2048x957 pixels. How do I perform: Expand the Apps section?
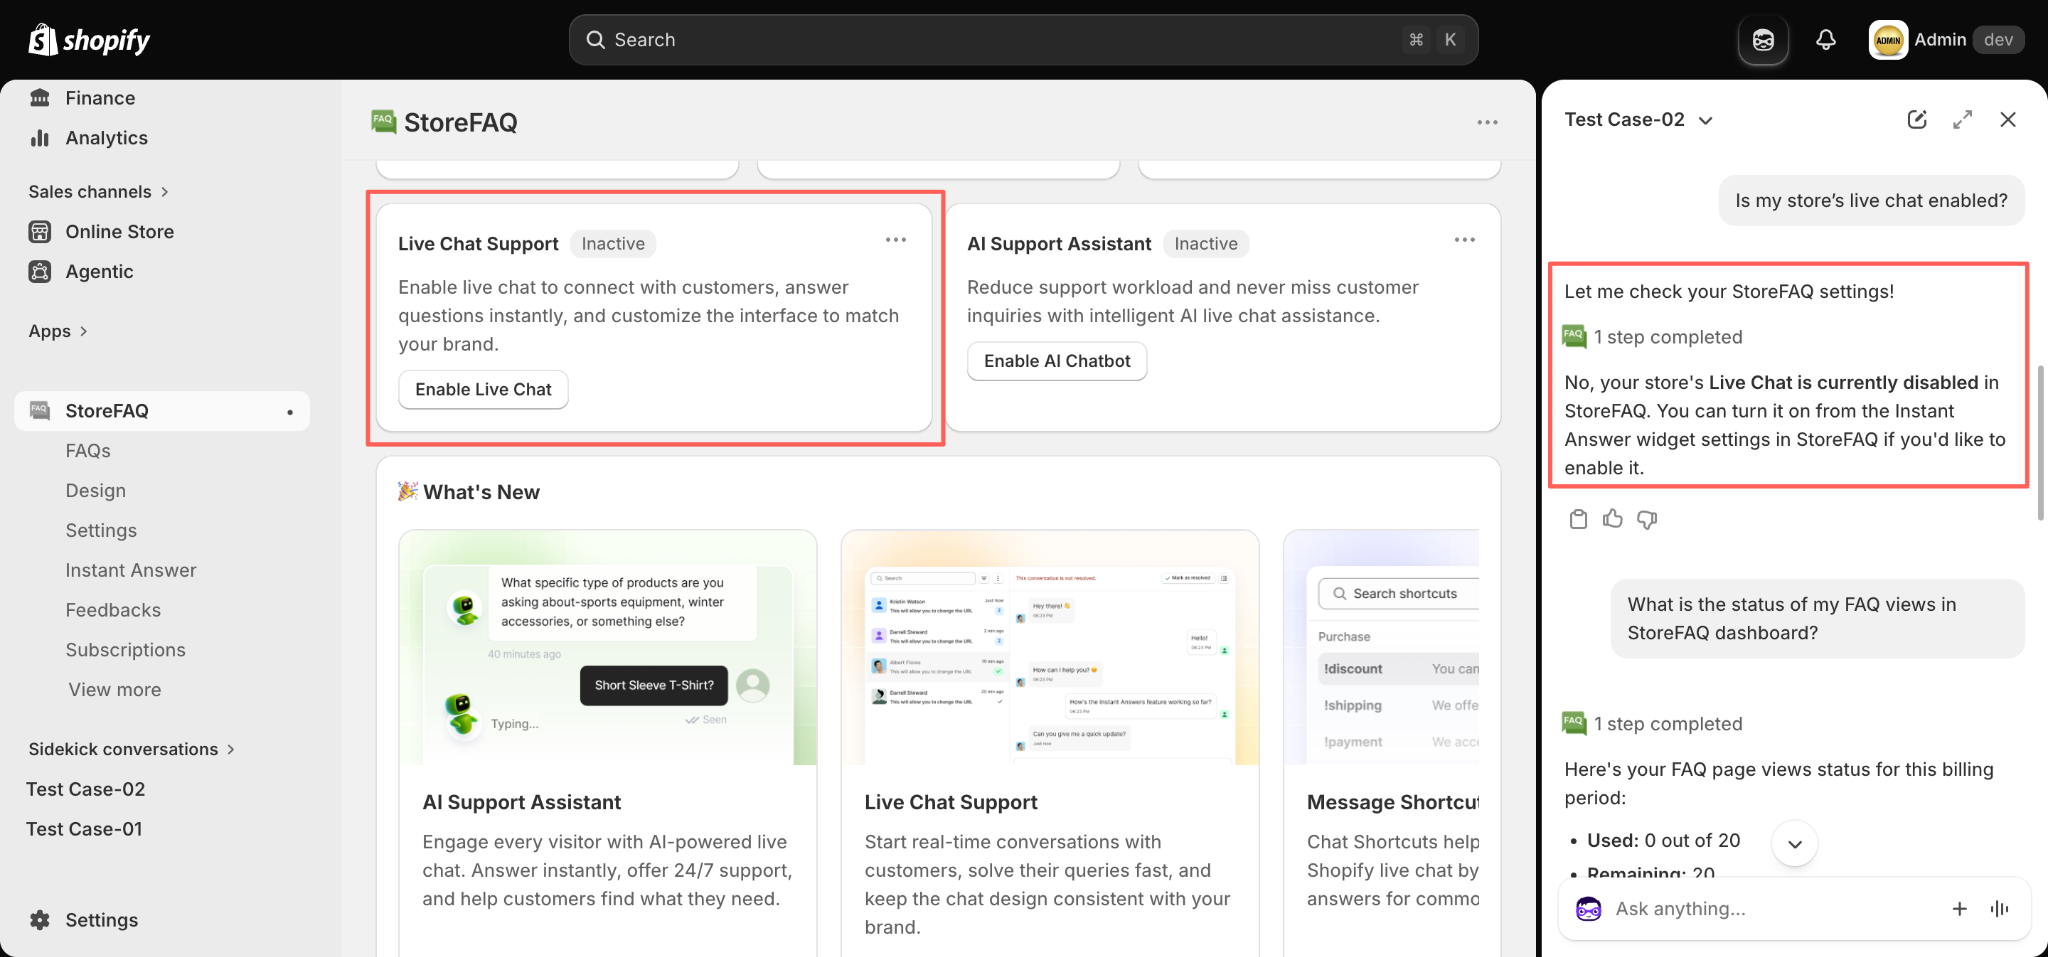tap(58, 331)
